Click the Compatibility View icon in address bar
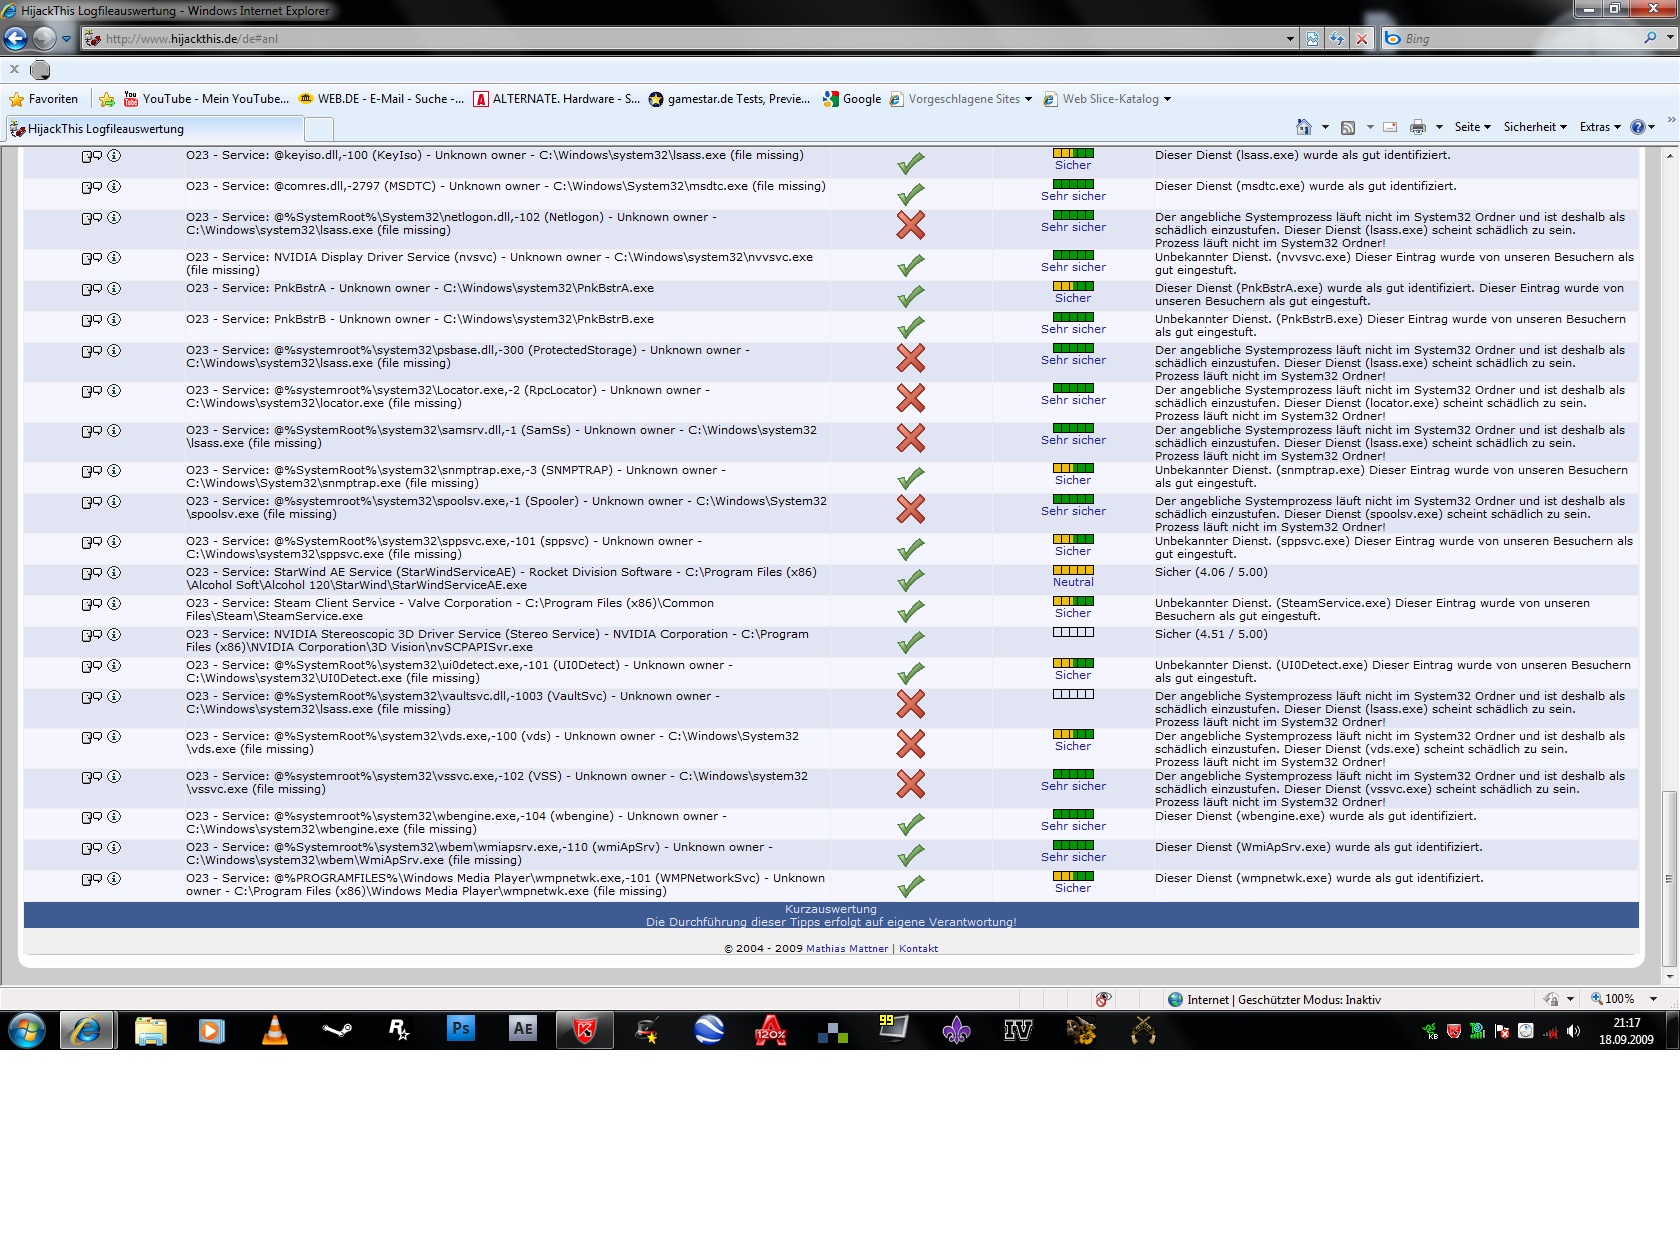The image size is (1680, 1257). 1312,39
